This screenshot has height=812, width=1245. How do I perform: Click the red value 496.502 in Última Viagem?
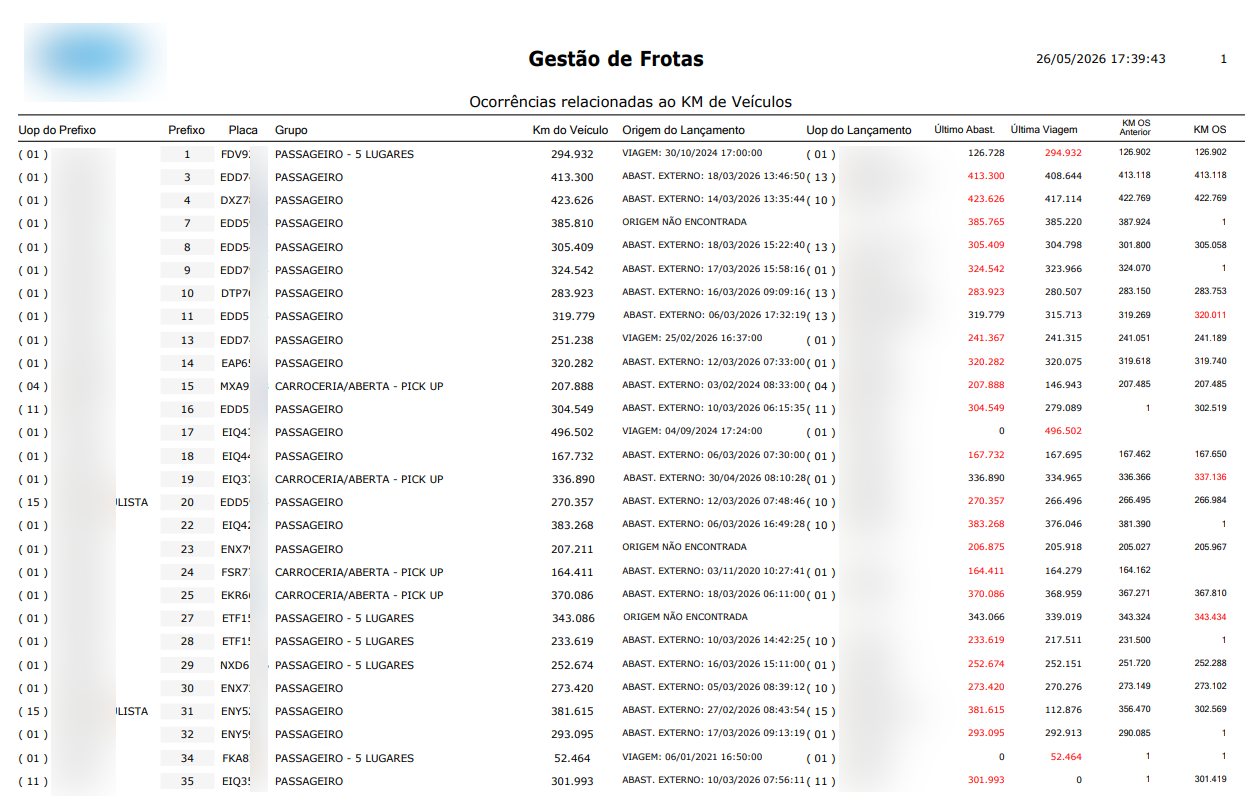pos(1063,432)
